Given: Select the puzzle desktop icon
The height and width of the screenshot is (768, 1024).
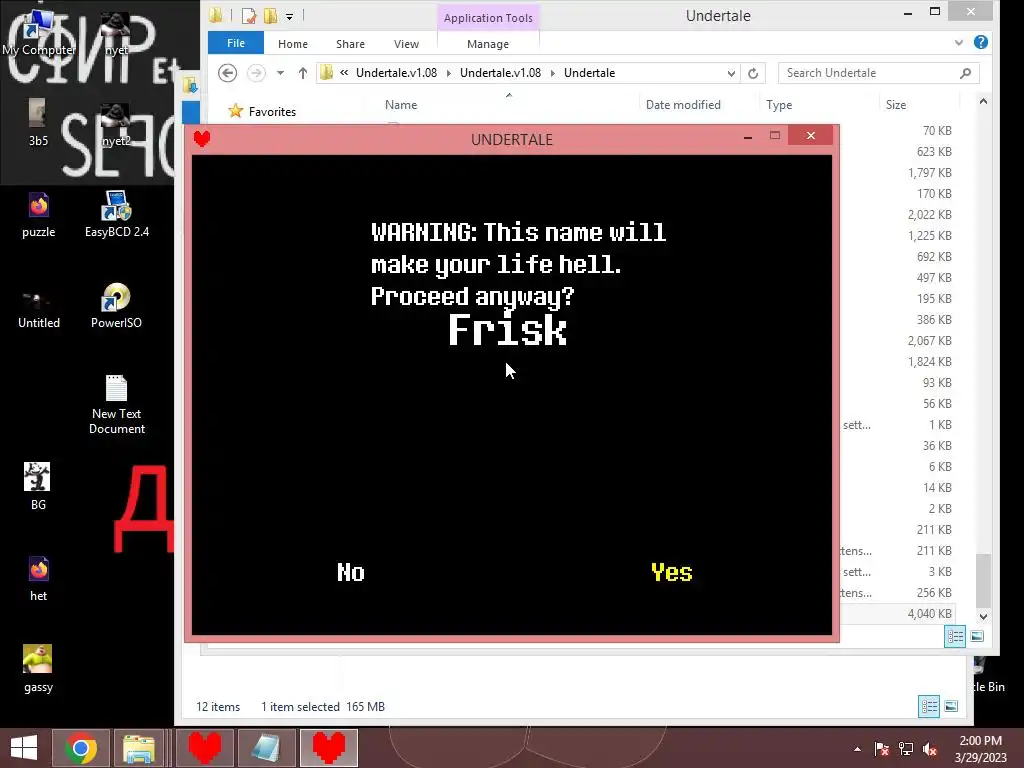Looking at the screenshot, I should coord(39,216).
